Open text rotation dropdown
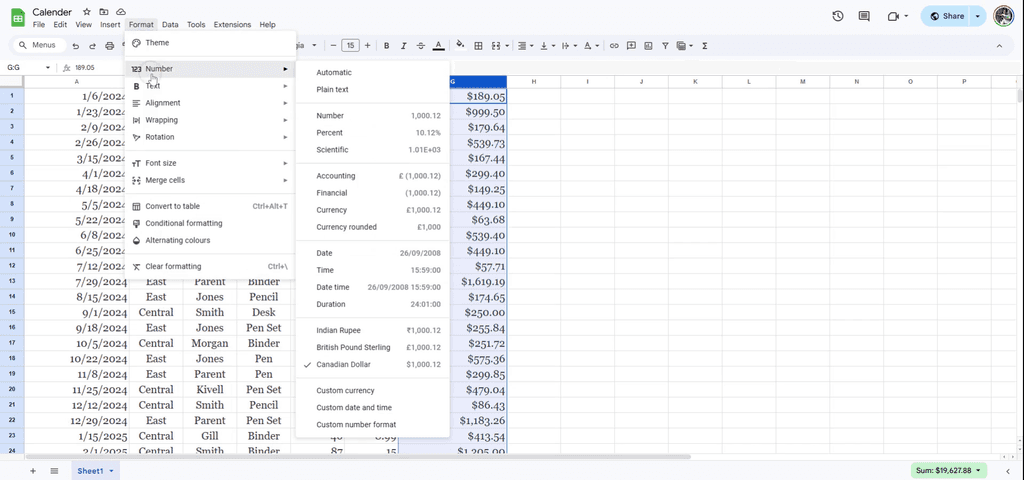 pyautogui.click(x=591, y=46)
